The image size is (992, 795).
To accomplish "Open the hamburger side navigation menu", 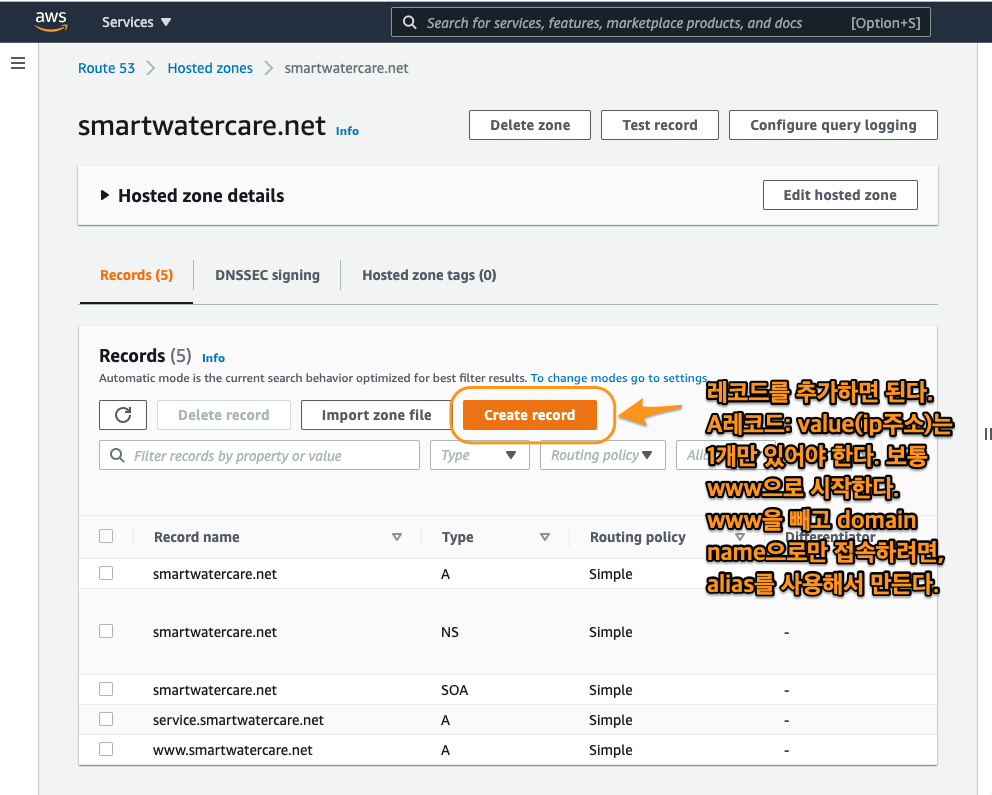I will tap(17, 64).
